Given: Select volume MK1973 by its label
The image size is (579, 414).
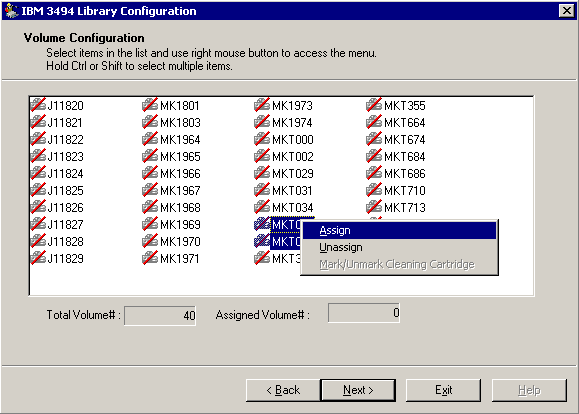Looking at the screenshot, I should point(292,106).
